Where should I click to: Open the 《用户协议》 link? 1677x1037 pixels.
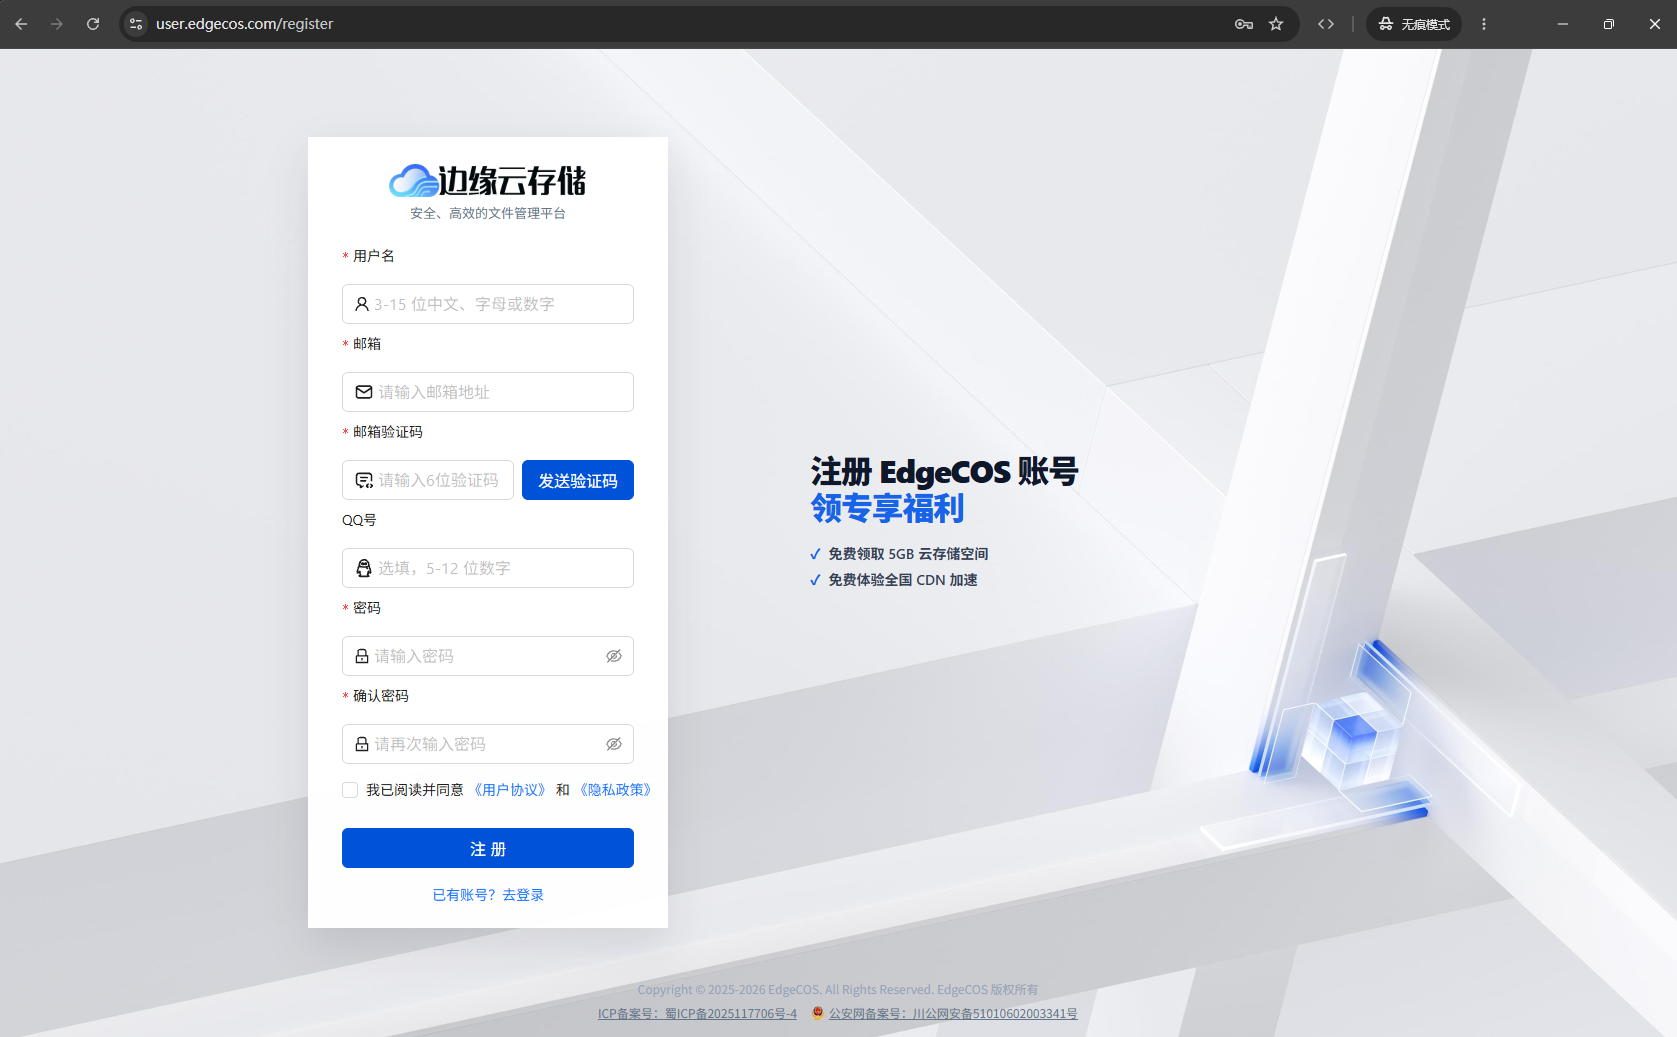coord(510,790)
